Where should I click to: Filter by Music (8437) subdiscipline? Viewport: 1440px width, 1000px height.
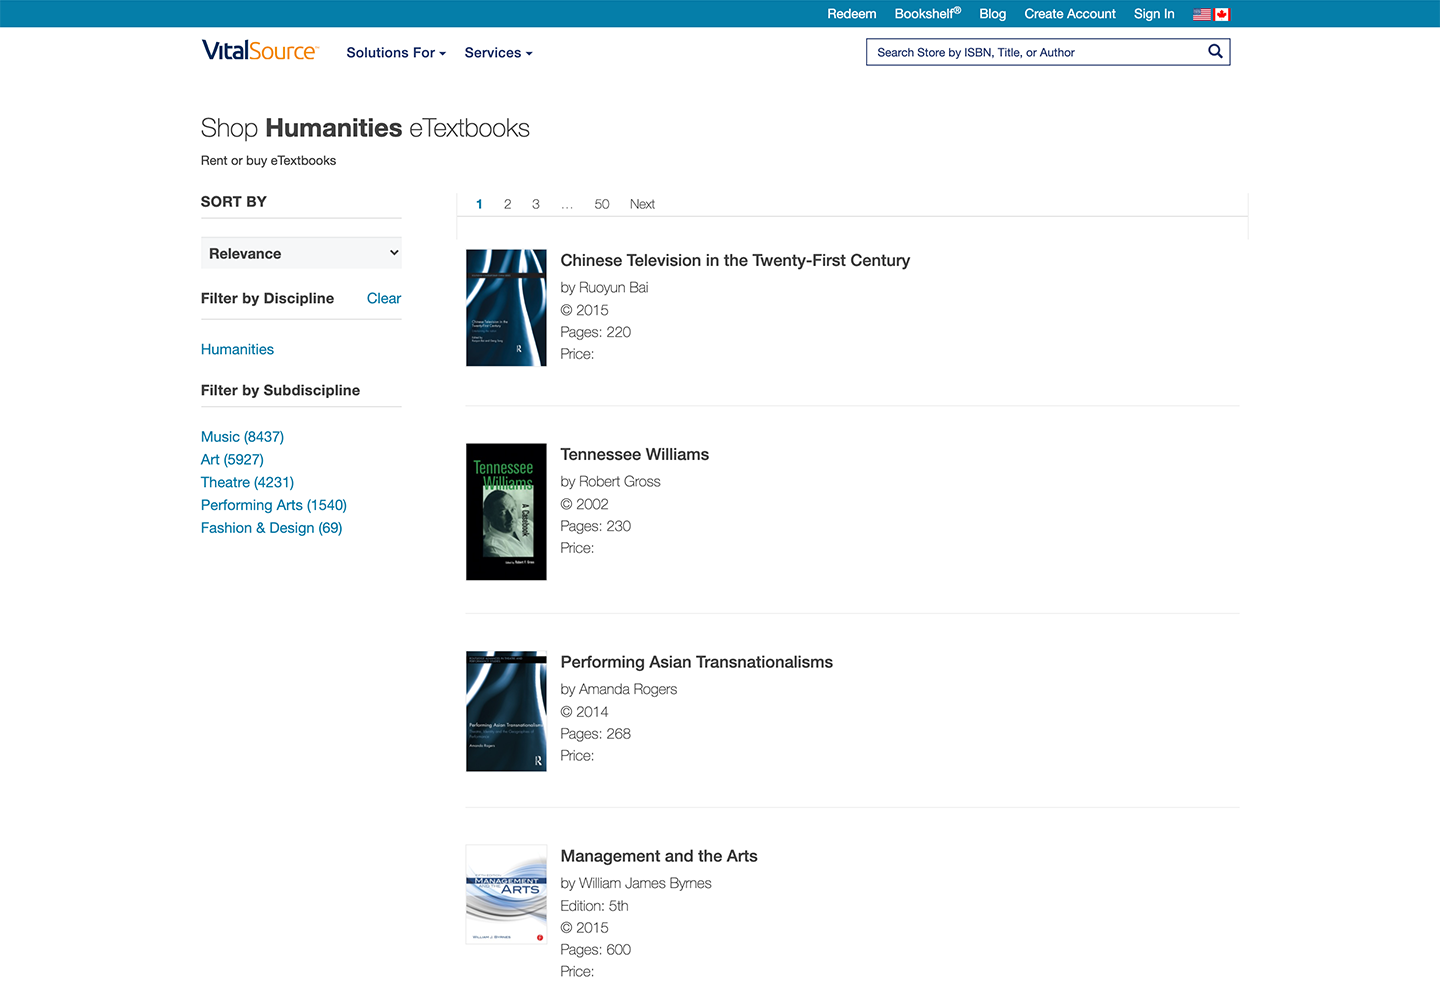click(242, 437)
